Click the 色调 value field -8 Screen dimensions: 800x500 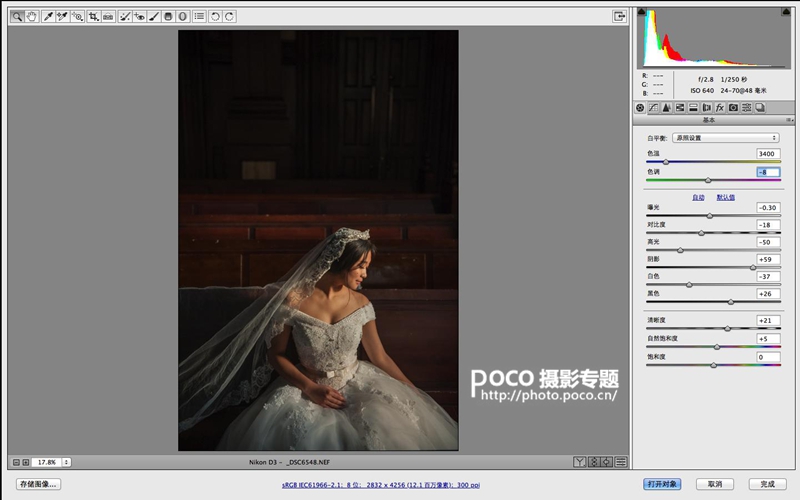(x=768, y=172)
